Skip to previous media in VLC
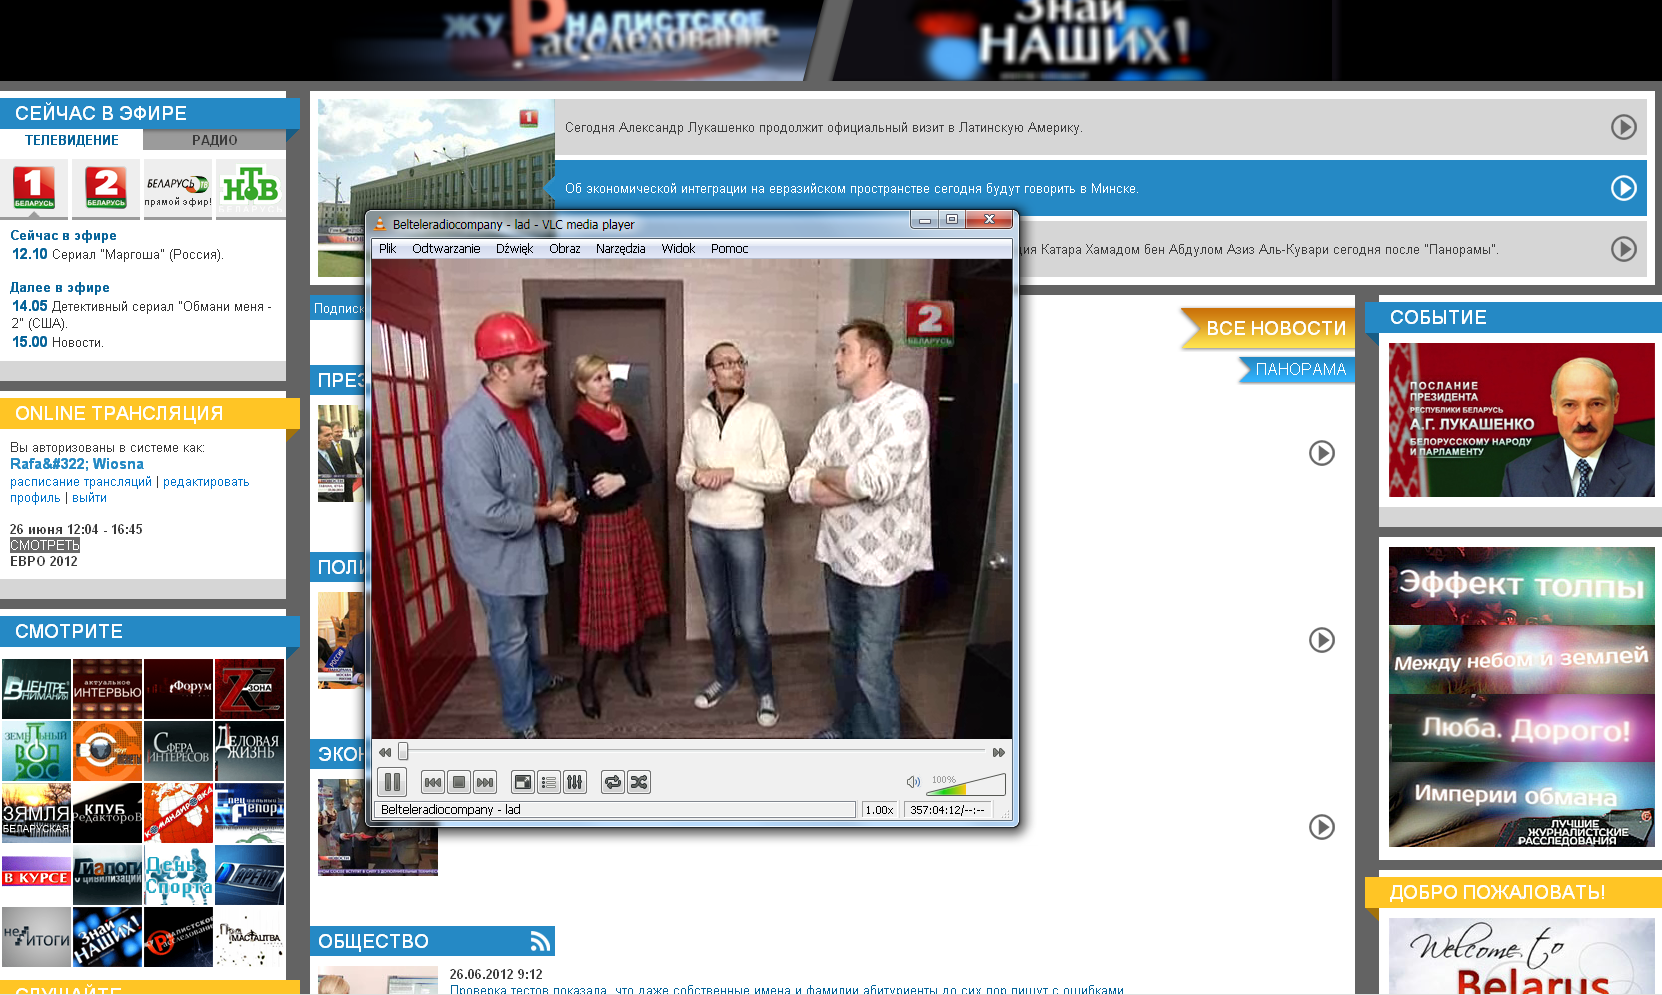This screenshot has width=1662, height=995. pos(433,782)
